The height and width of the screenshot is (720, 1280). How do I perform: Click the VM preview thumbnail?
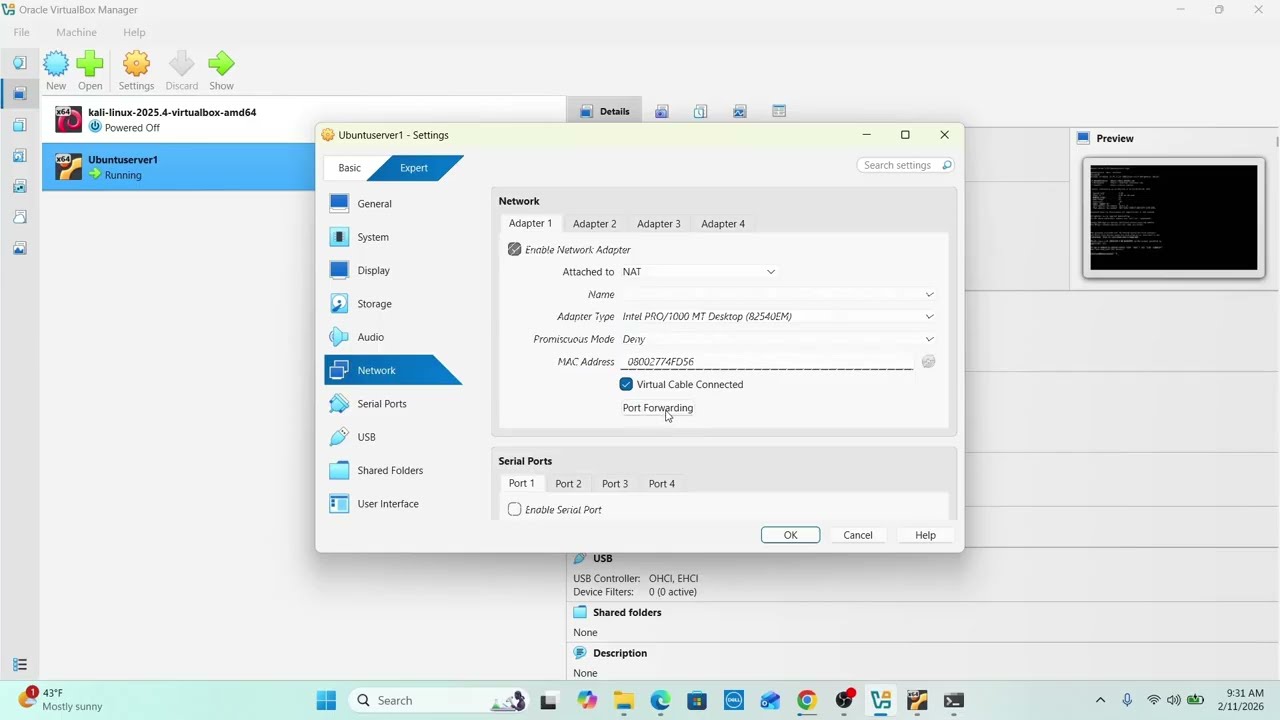tap(1173, 218)
